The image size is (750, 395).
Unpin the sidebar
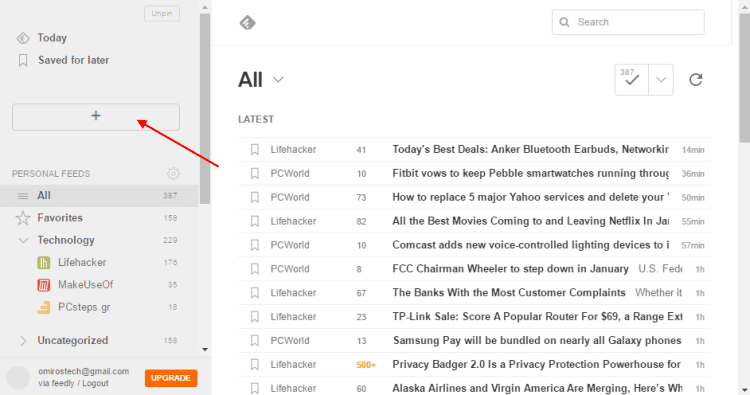[162, 13]
